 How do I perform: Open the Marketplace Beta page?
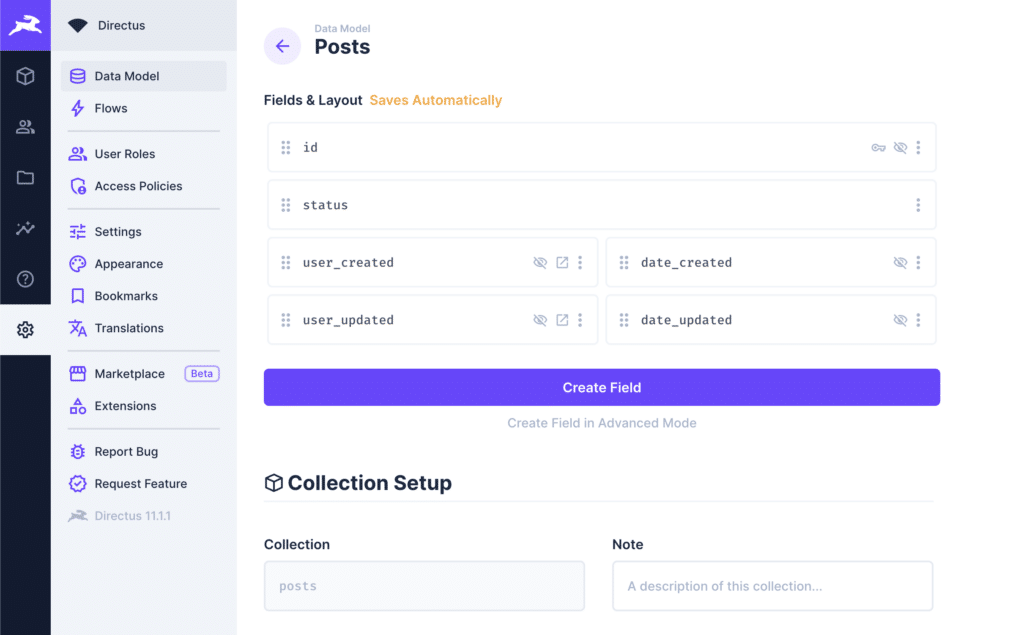(130, 374)
